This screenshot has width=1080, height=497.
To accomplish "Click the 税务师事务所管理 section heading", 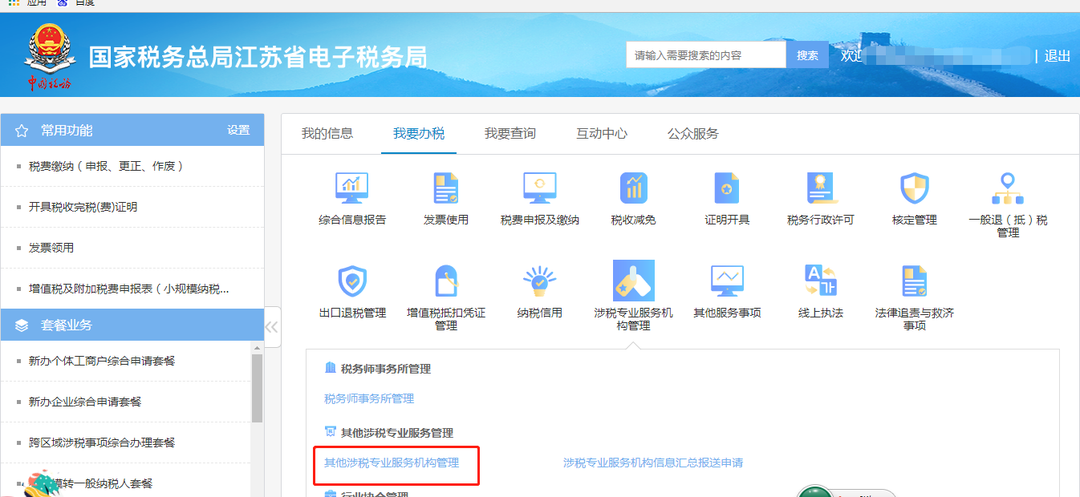I will click(386, 369).
